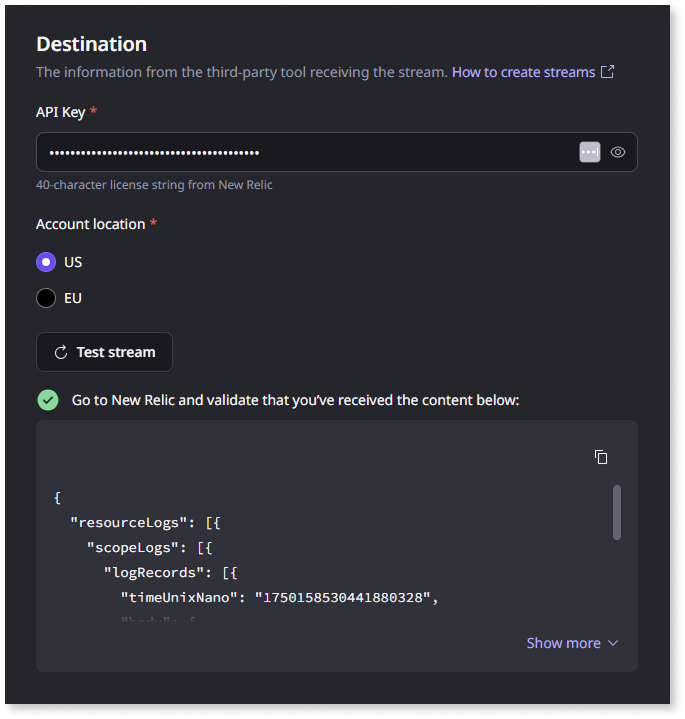685x719 pixels.
Task: Click the external link icon beside How to create streams
Action: tap(608, 72)
